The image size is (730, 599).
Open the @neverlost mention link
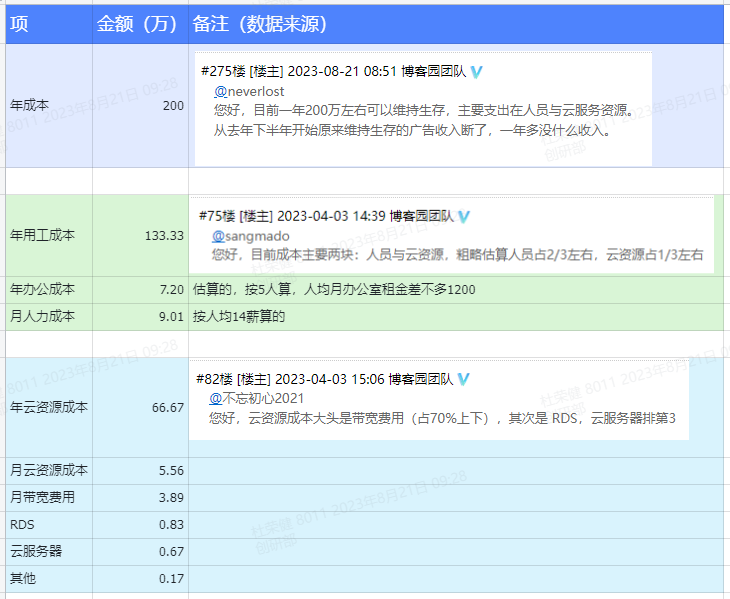(249, 91)
